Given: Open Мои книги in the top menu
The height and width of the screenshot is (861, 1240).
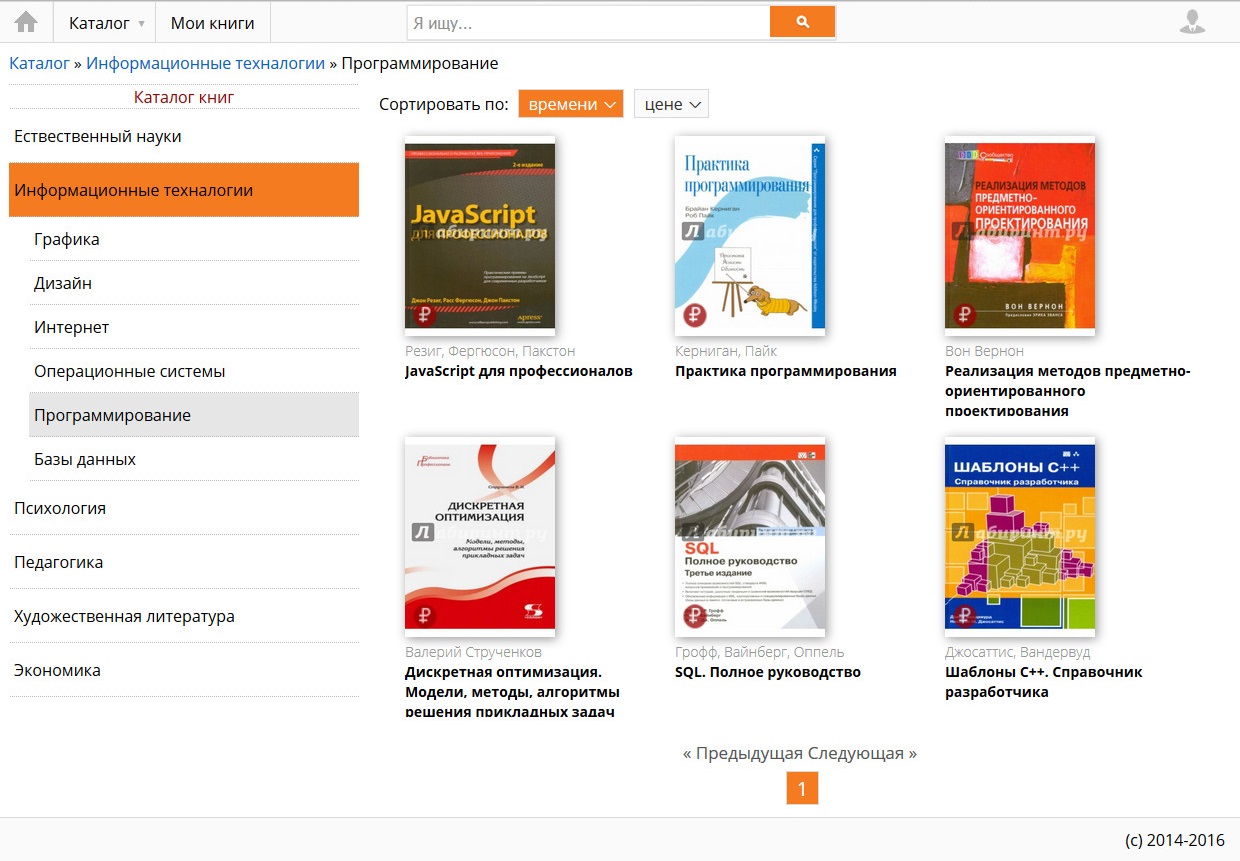Looking at the screenshot, I should 212,22.
